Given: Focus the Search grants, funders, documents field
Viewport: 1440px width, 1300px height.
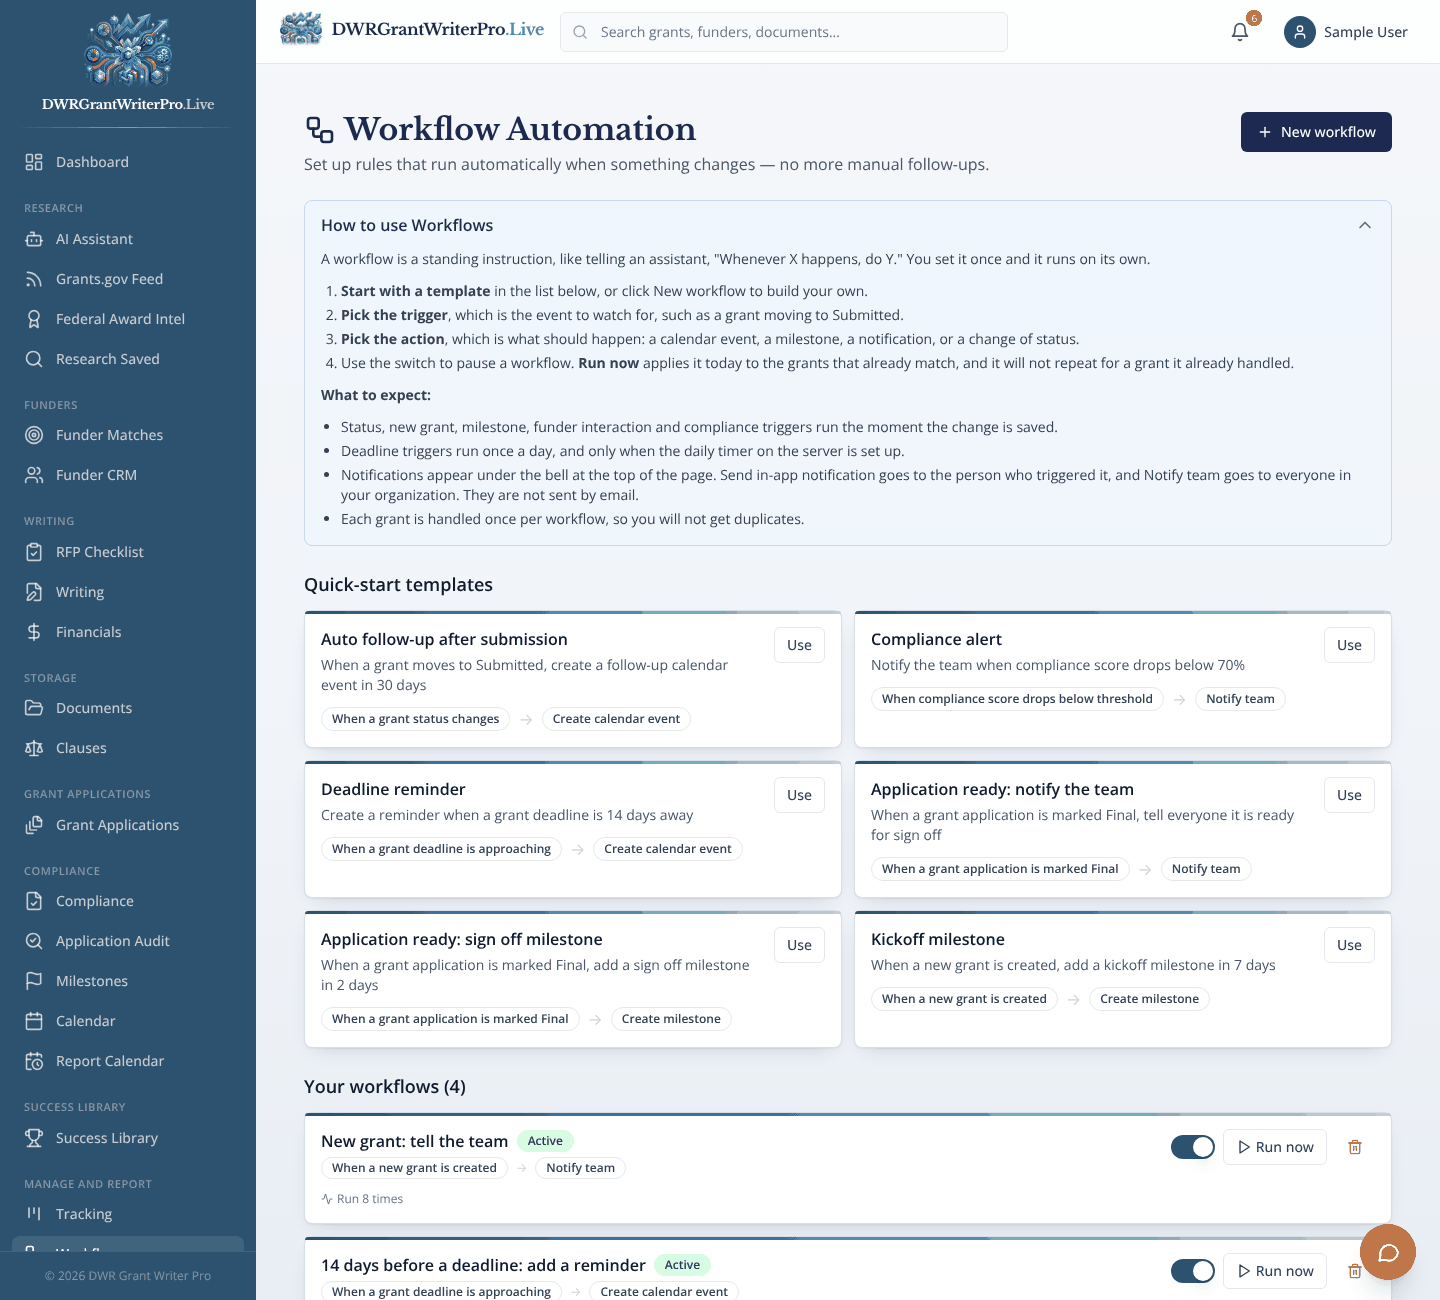Looking at the screenshot, I should point(784,32).
